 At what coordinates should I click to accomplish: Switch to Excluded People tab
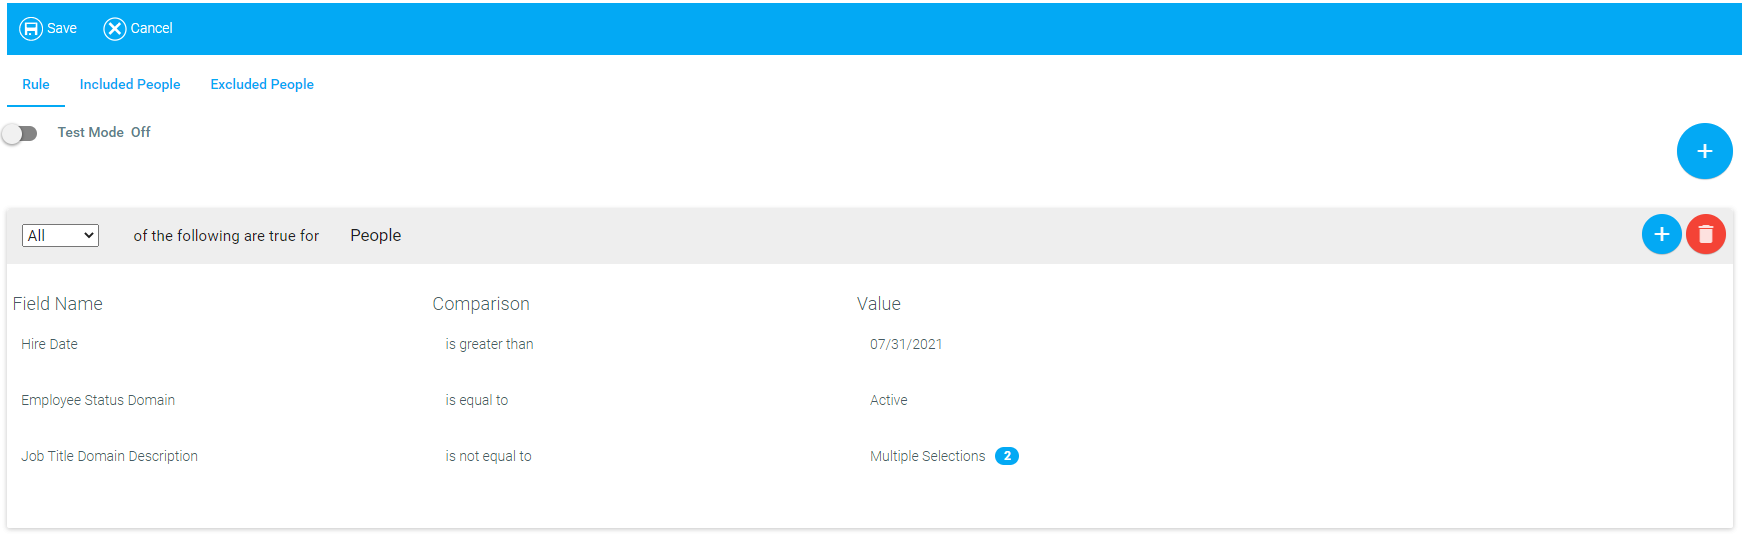[x=262, y=84]
